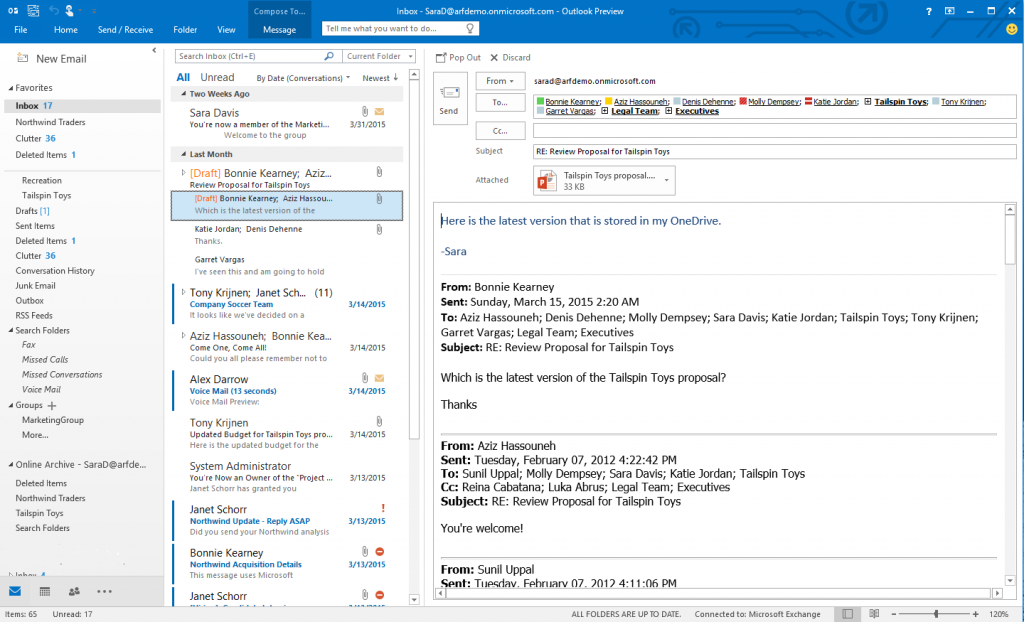Open the Current Folder scope dropdown
1024x622 pixels.
(x=378, y=56)
